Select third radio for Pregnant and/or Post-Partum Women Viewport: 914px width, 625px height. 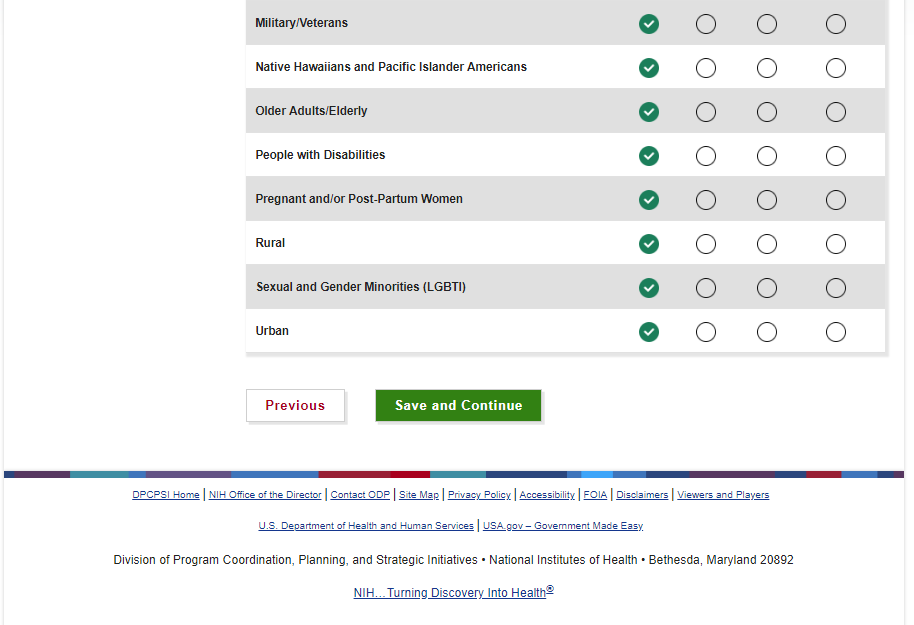[x=767, y=200]
